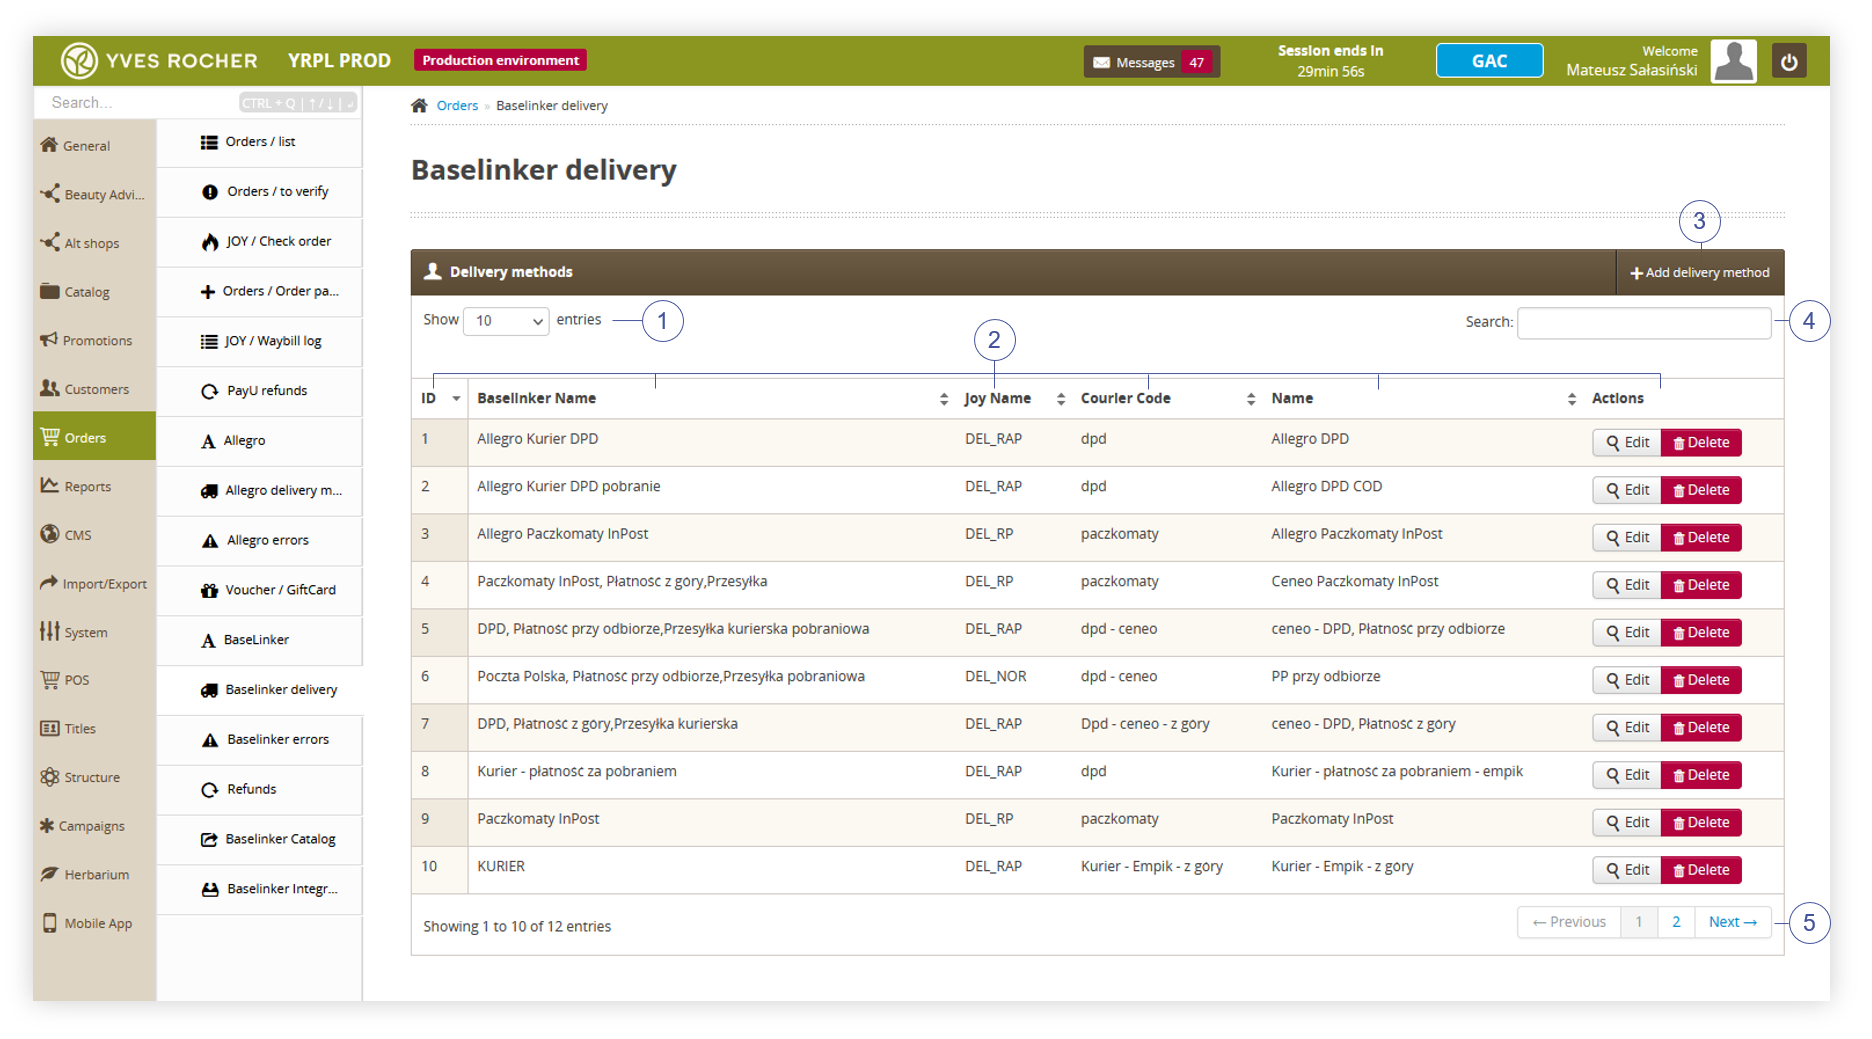The width and height of the screenshot is (1872, 1039).
Task: Click the System sliders icon
Action: [50, 631]
